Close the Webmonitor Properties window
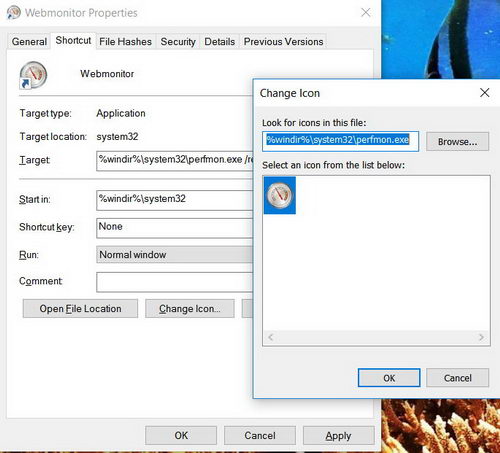Screen dimensions: 500x453 [366, 13]
